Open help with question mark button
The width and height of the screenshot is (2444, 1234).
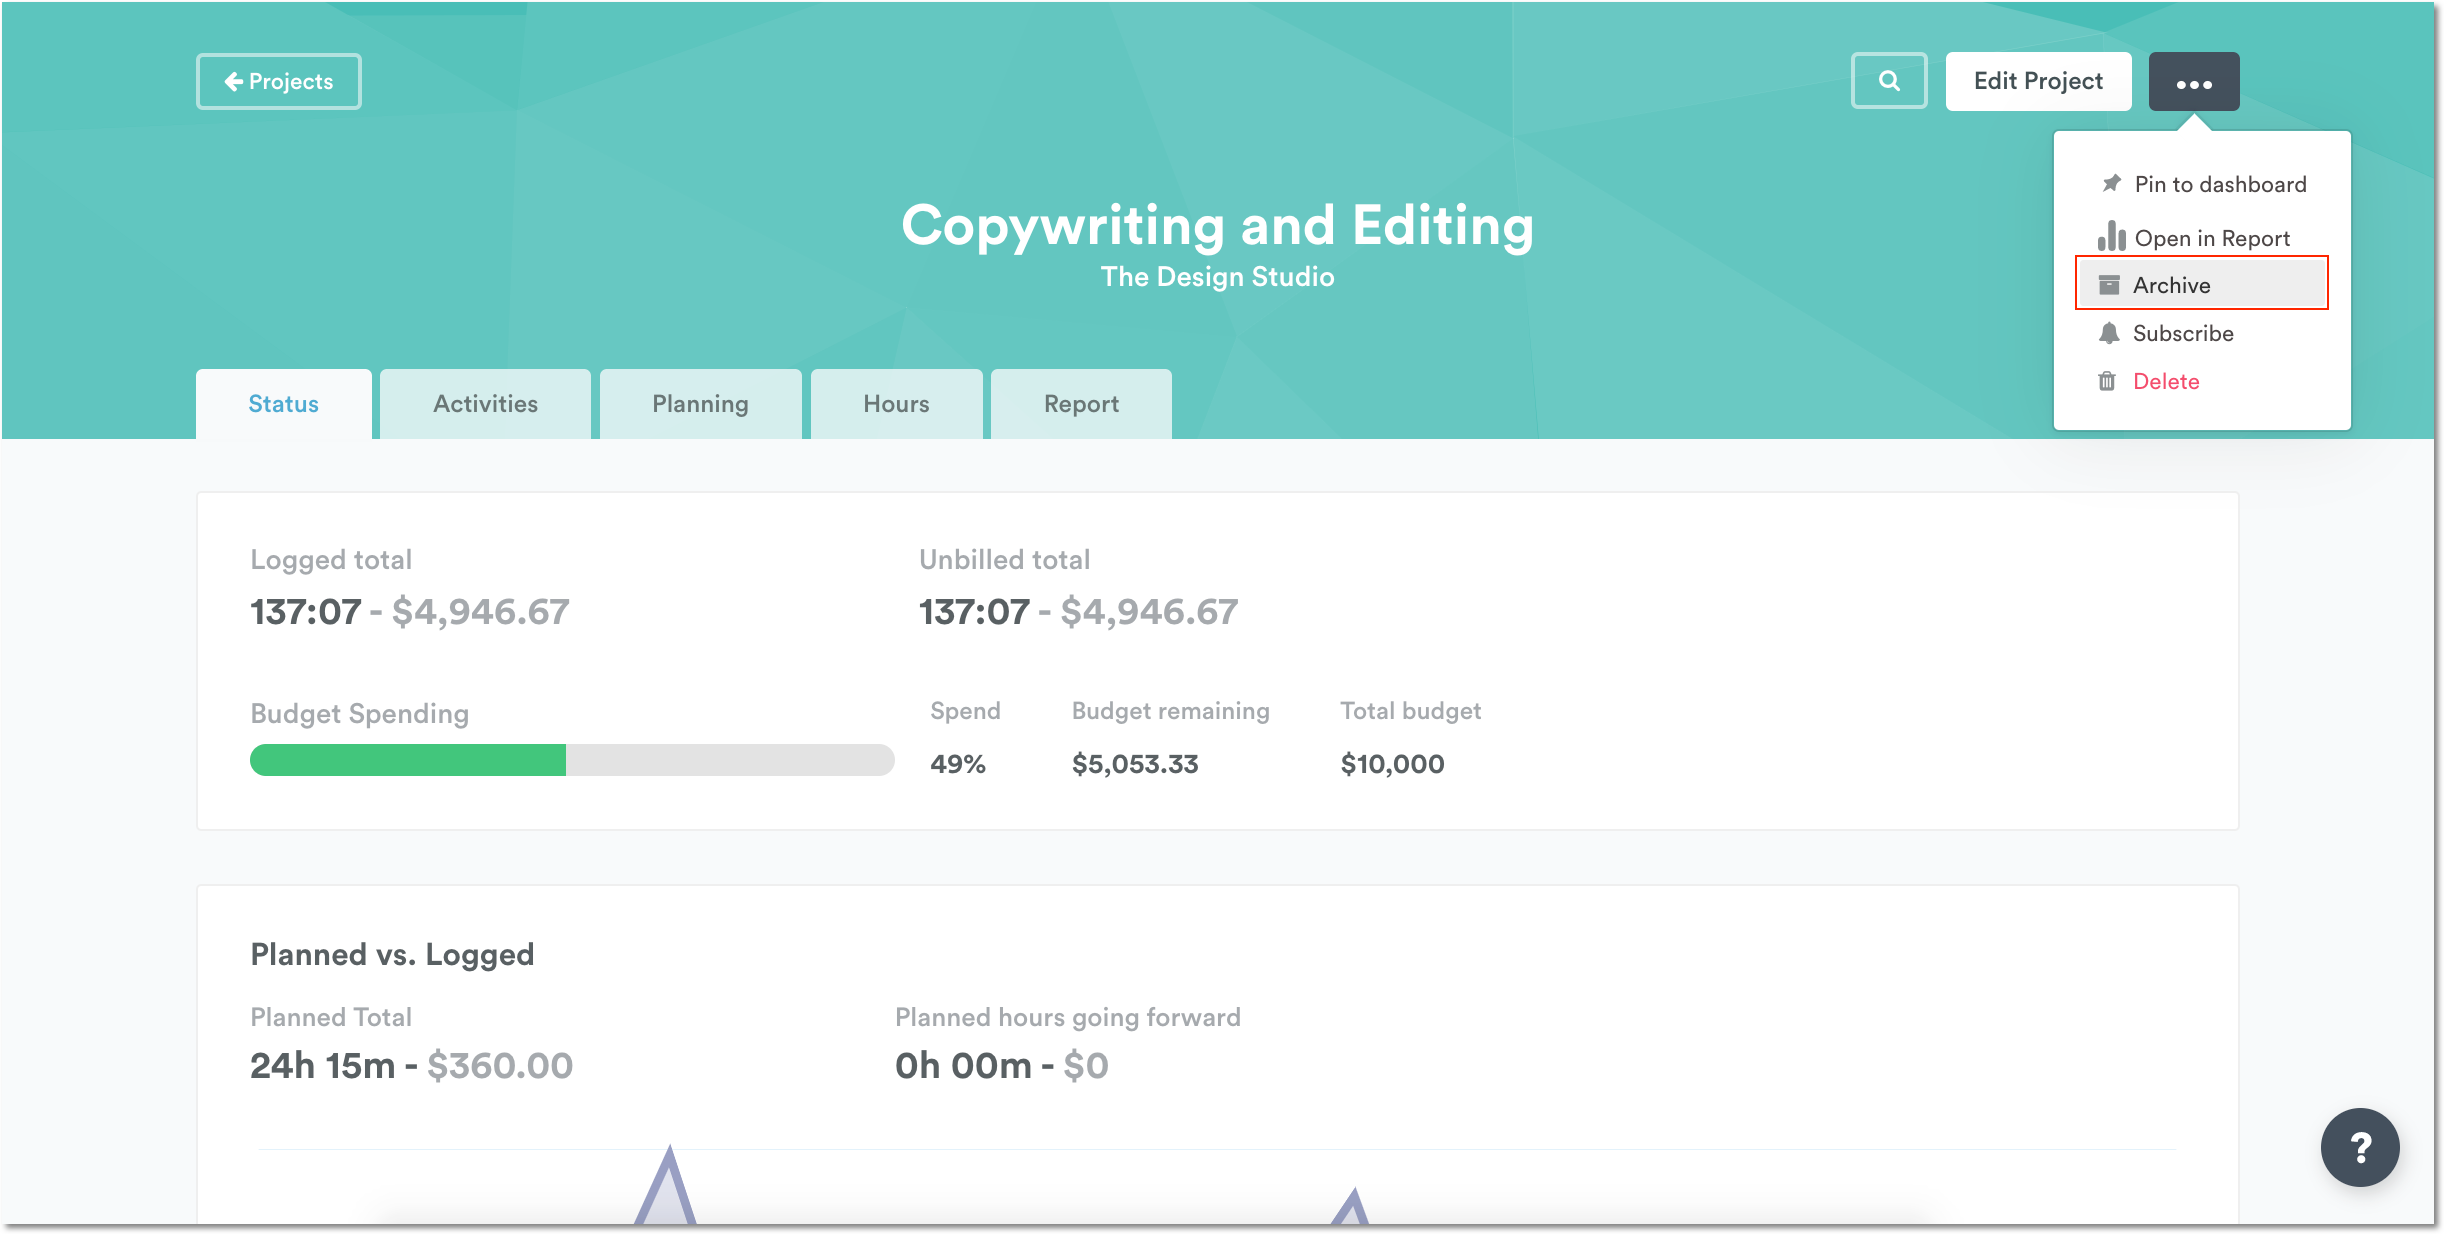pos(2359,1147)
